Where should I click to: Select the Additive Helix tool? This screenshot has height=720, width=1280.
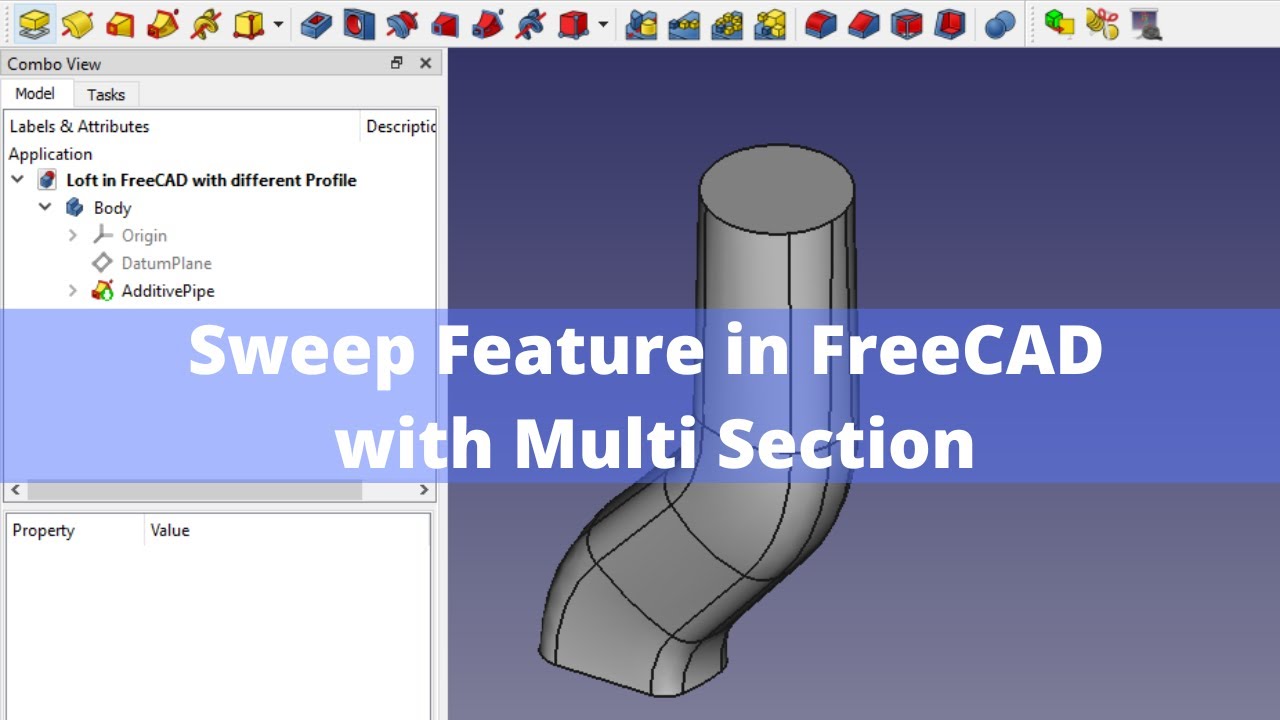pyautogui.click(x=205, y=23)
